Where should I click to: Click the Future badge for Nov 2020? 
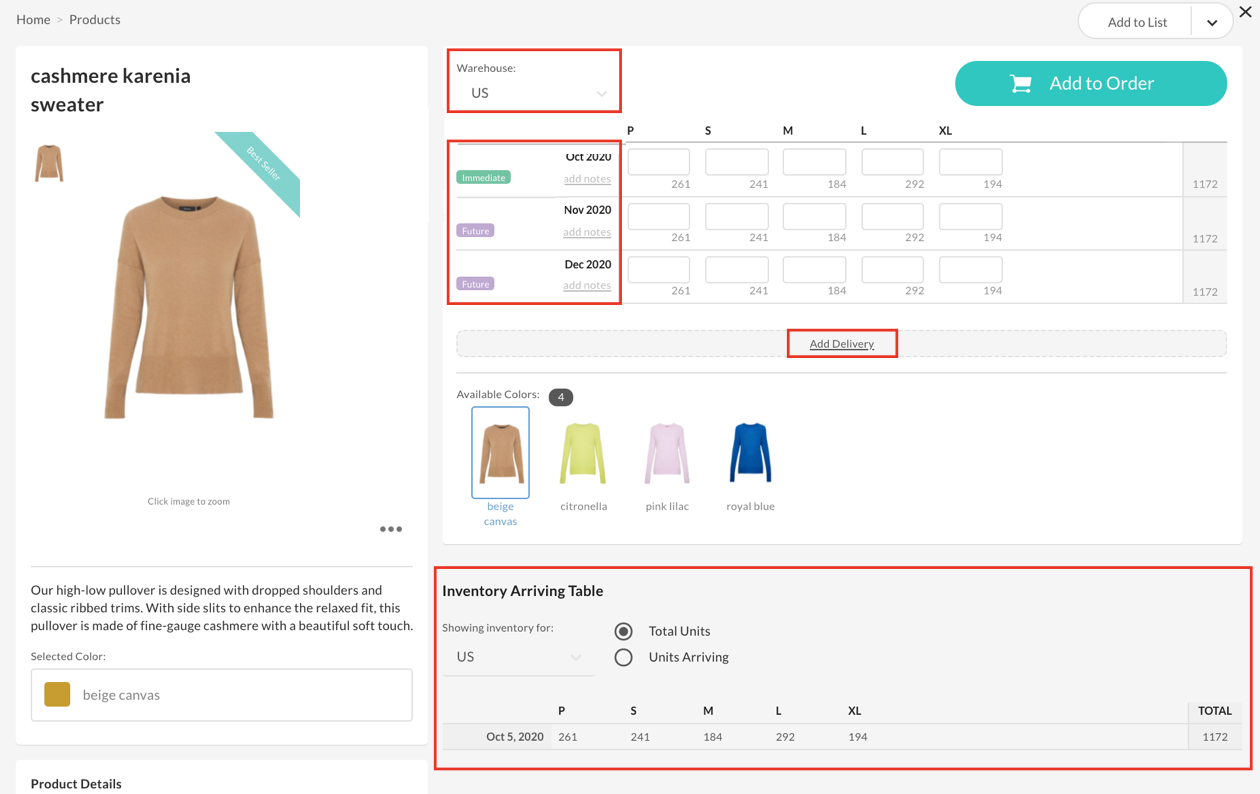pyautogui.click(x=475, y=229)
